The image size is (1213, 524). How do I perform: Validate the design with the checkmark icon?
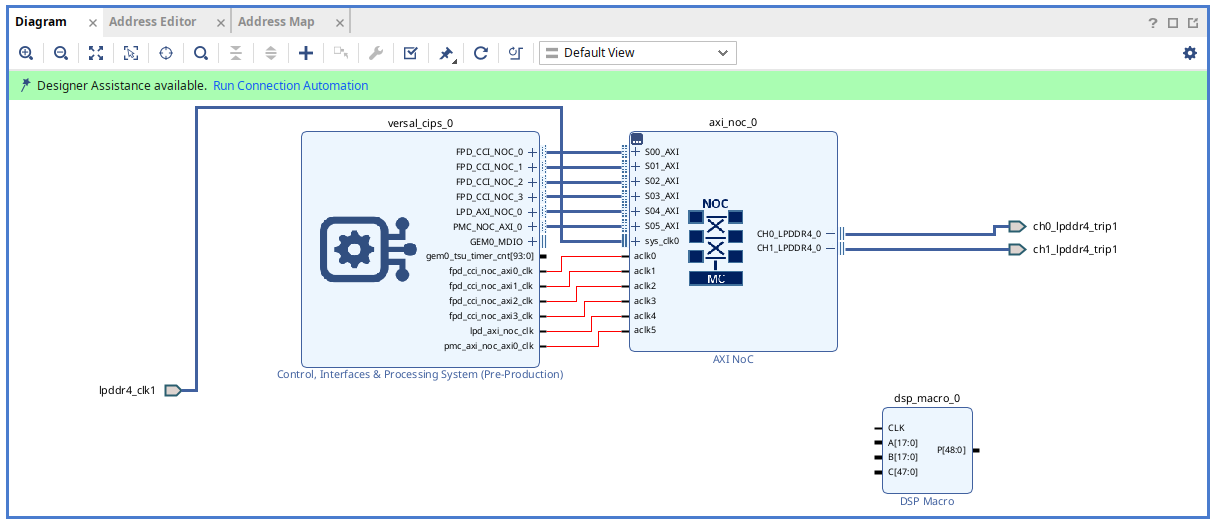point(411,53)
